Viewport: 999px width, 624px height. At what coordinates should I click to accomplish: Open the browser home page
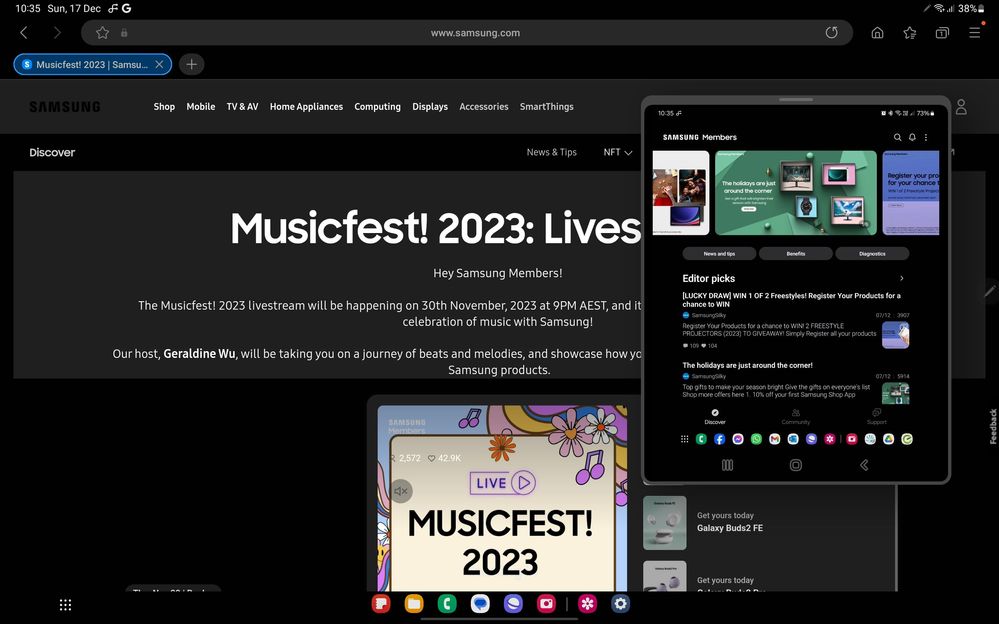[877, 33]
